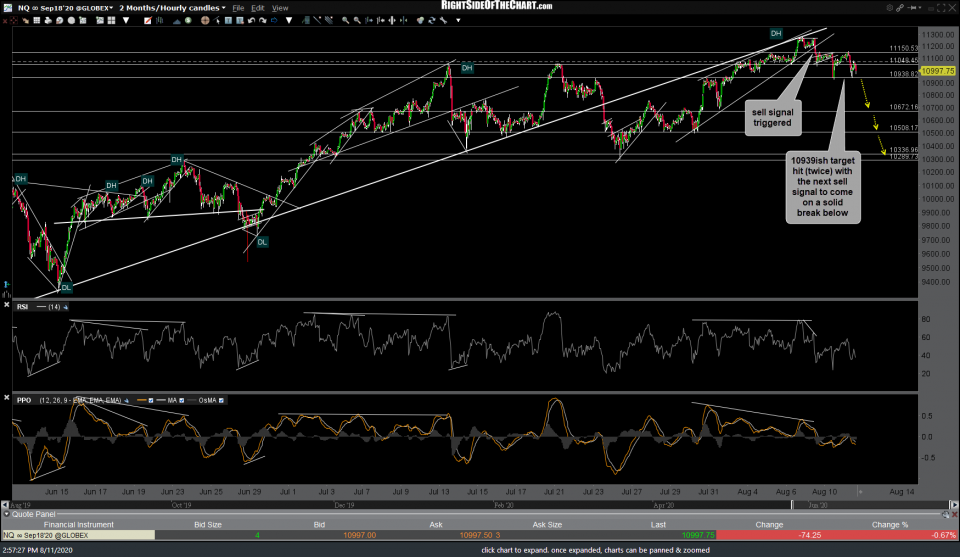Close the RSI indicator panel
This screenshot has width=960, height=557.
click(7, 304)
